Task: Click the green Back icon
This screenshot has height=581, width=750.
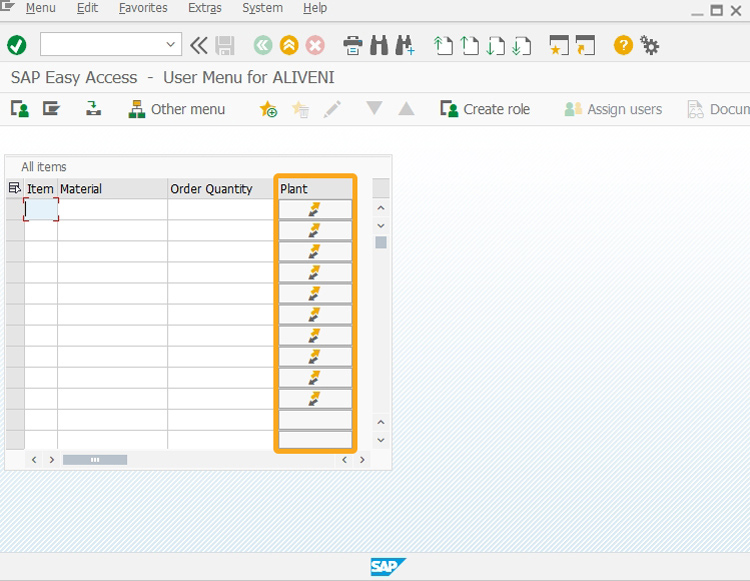Action: pyautogui.click(x=263, y=45)
